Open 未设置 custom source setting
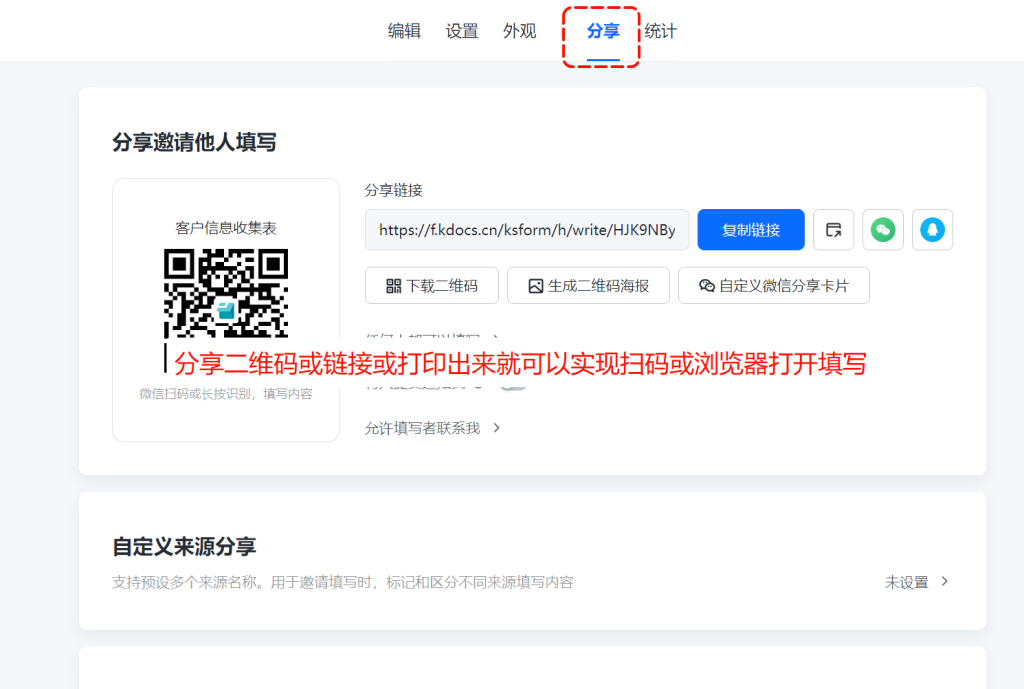 pos(916,582)
